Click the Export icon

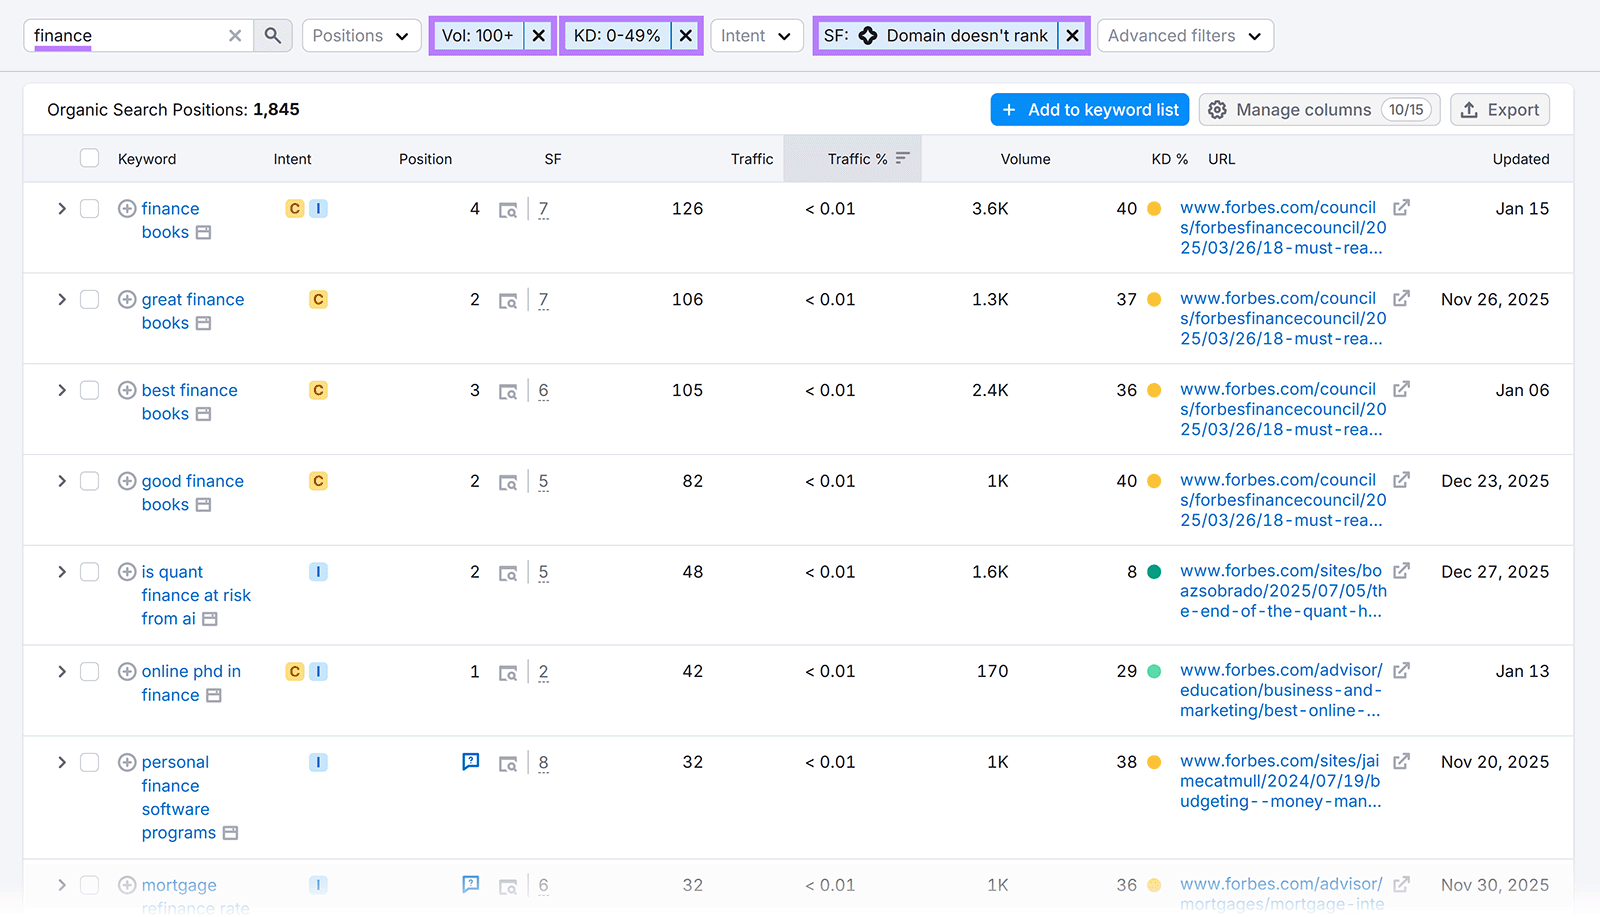tap(1470, 109)
